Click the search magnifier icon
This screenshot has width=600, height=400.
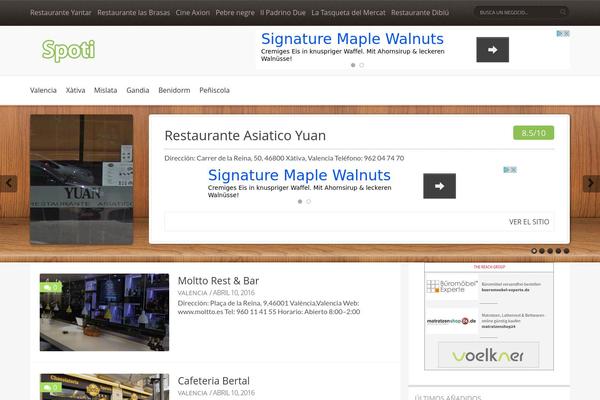tap(562, 12)
